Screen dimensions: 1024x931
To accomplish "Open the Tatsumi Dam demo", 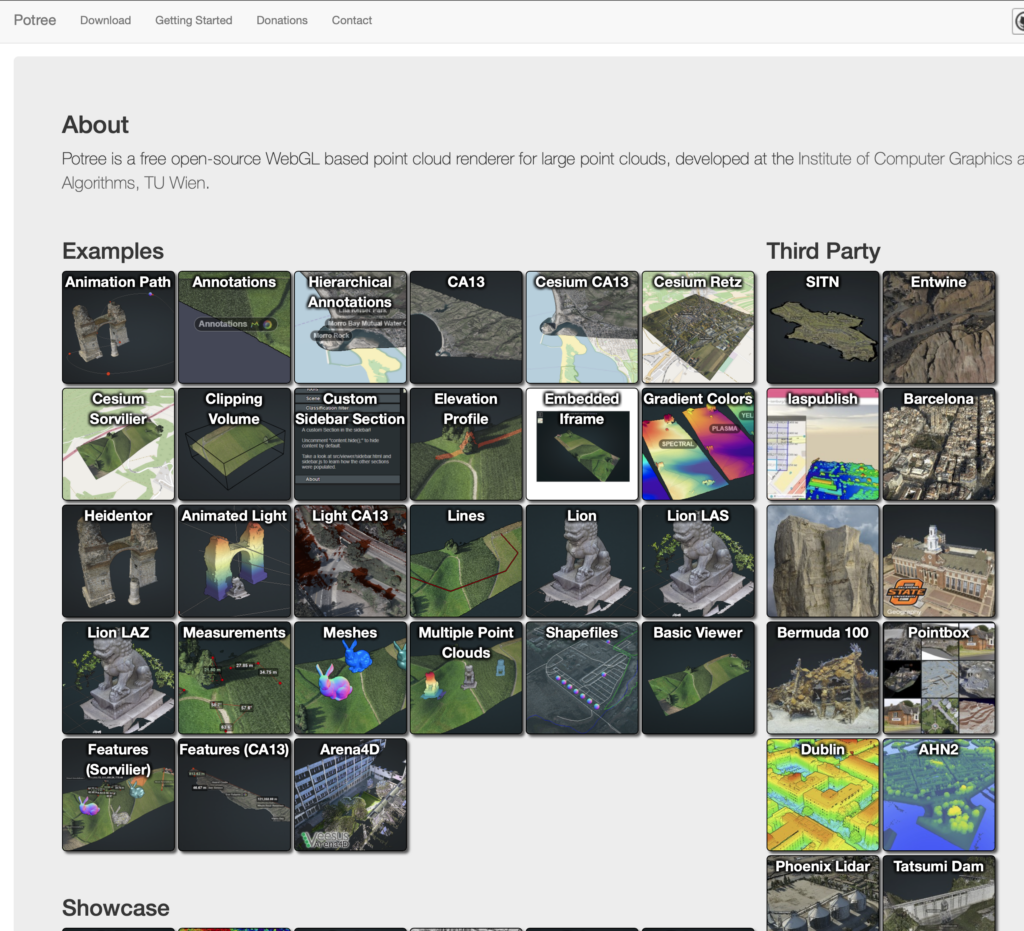I will 939,893.
